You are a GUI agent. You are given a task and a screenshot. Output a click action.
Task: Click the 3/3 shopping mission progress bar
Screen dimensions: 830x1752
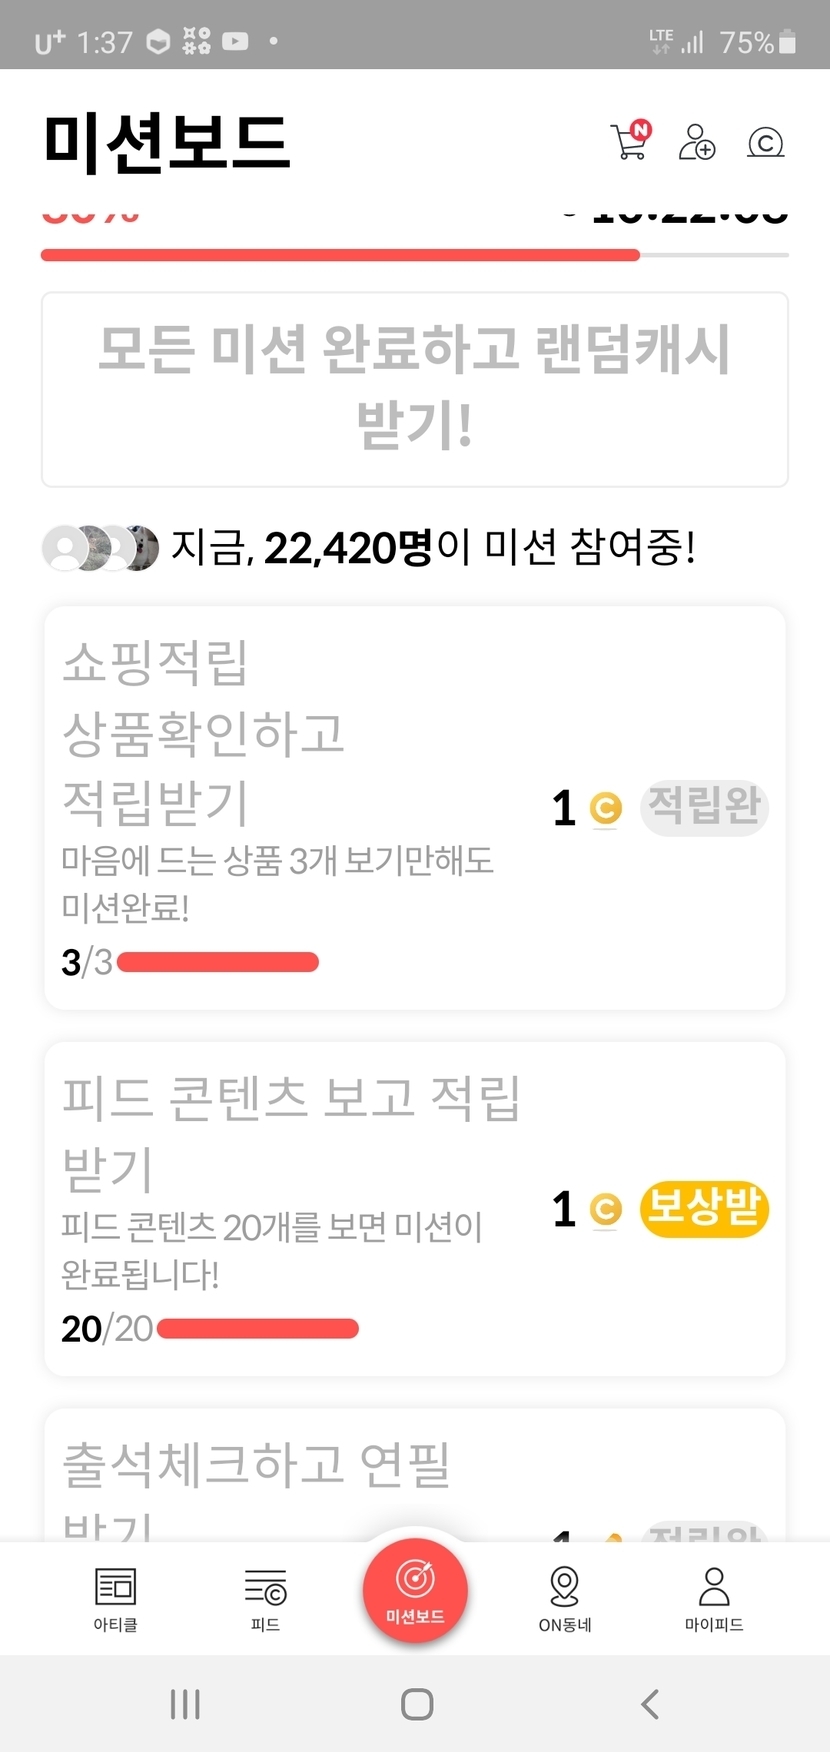coord(218,962)
